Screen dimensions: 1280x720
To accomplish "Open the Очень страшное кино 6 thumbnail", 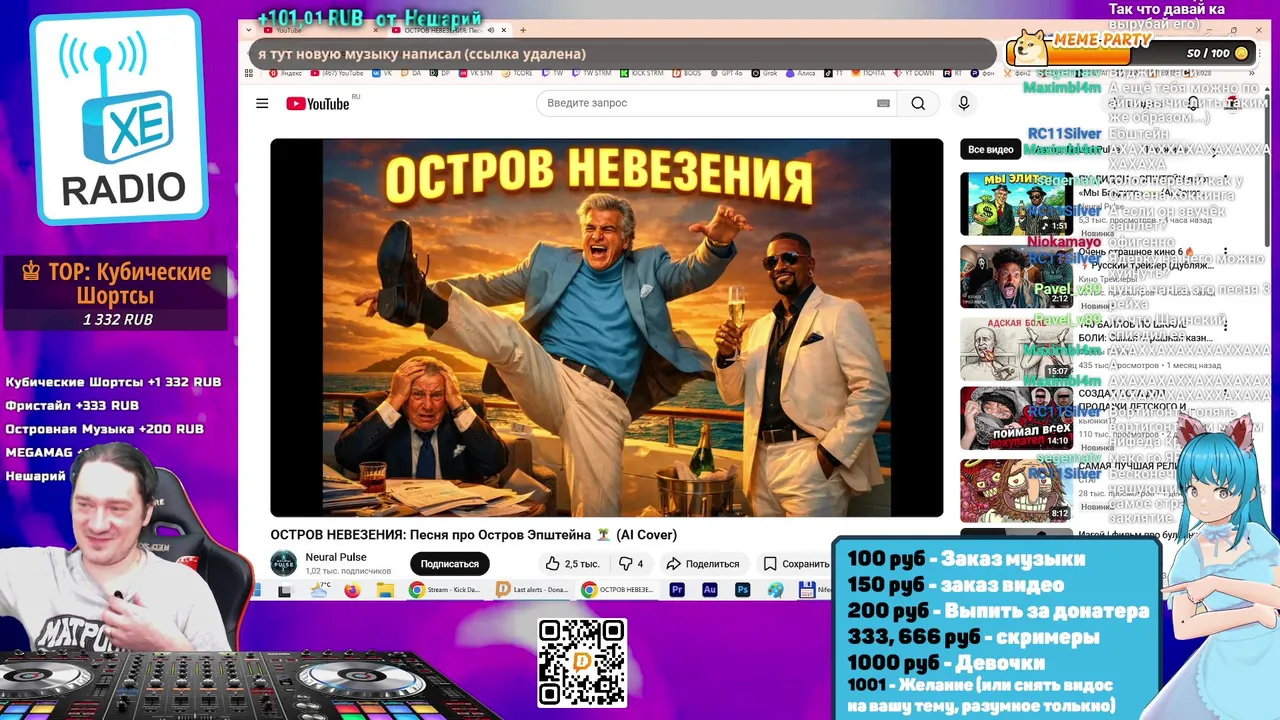I will pyautogui.click(x=1016, y=277).
